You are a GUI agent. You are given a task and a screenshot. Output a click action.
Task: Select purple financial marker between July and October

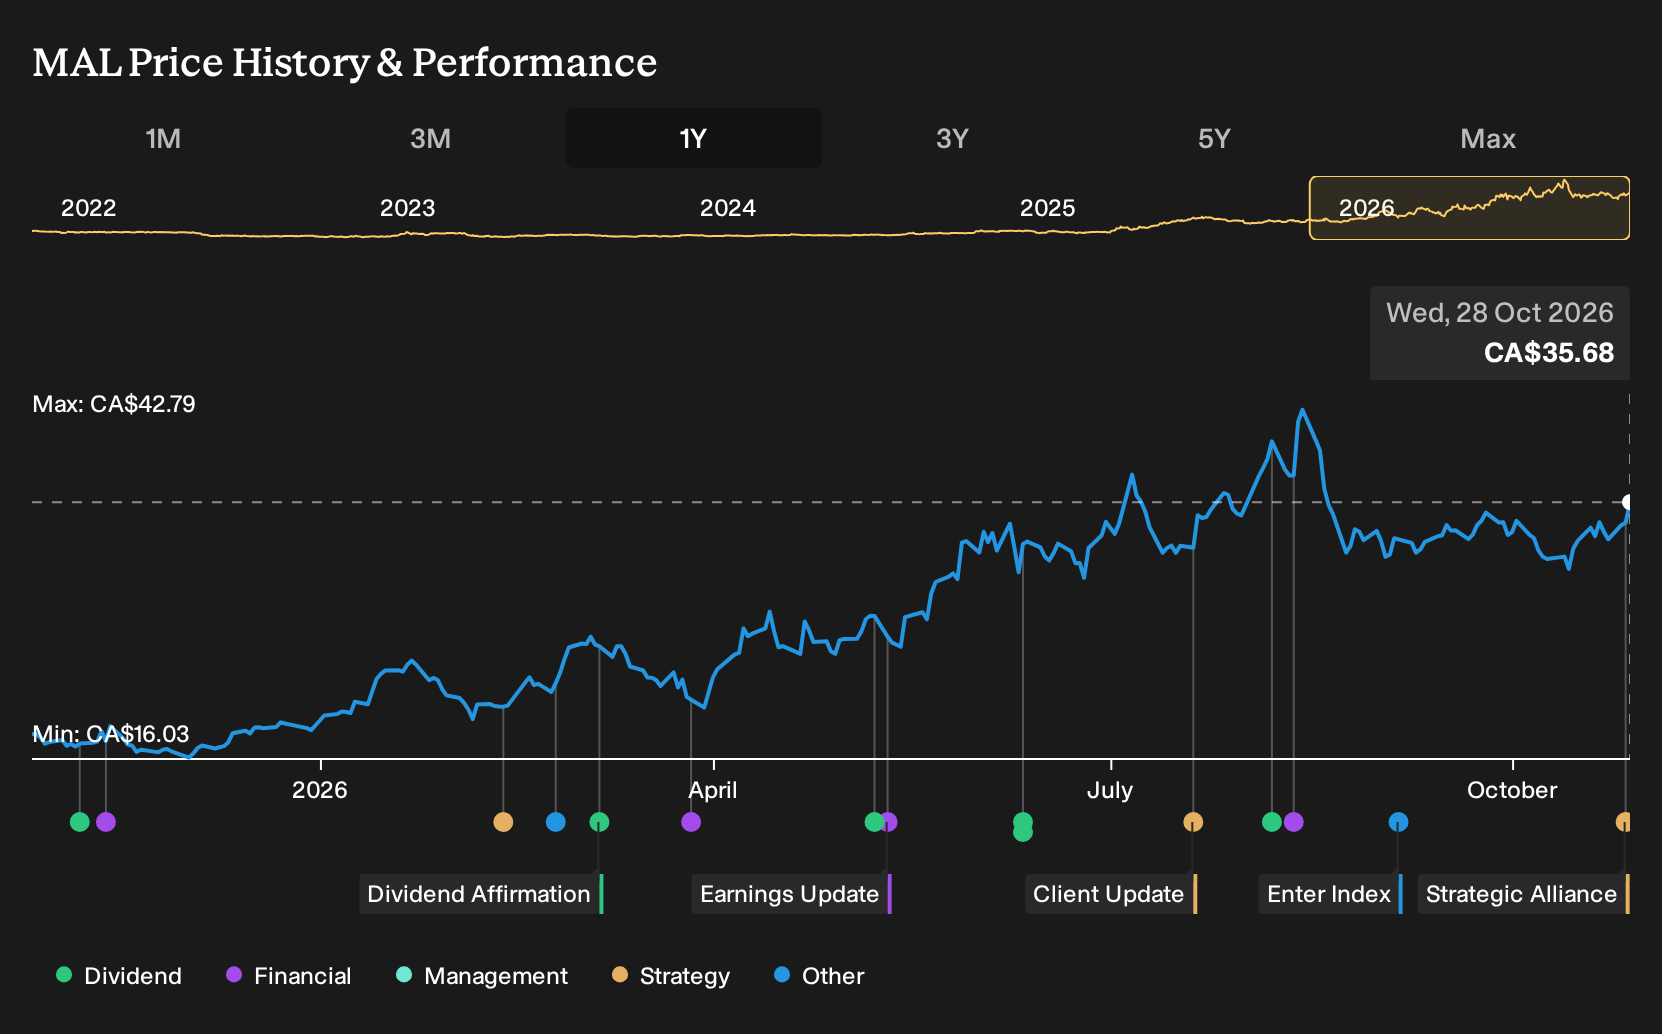pyautogui.click(x=1294, y=822)
